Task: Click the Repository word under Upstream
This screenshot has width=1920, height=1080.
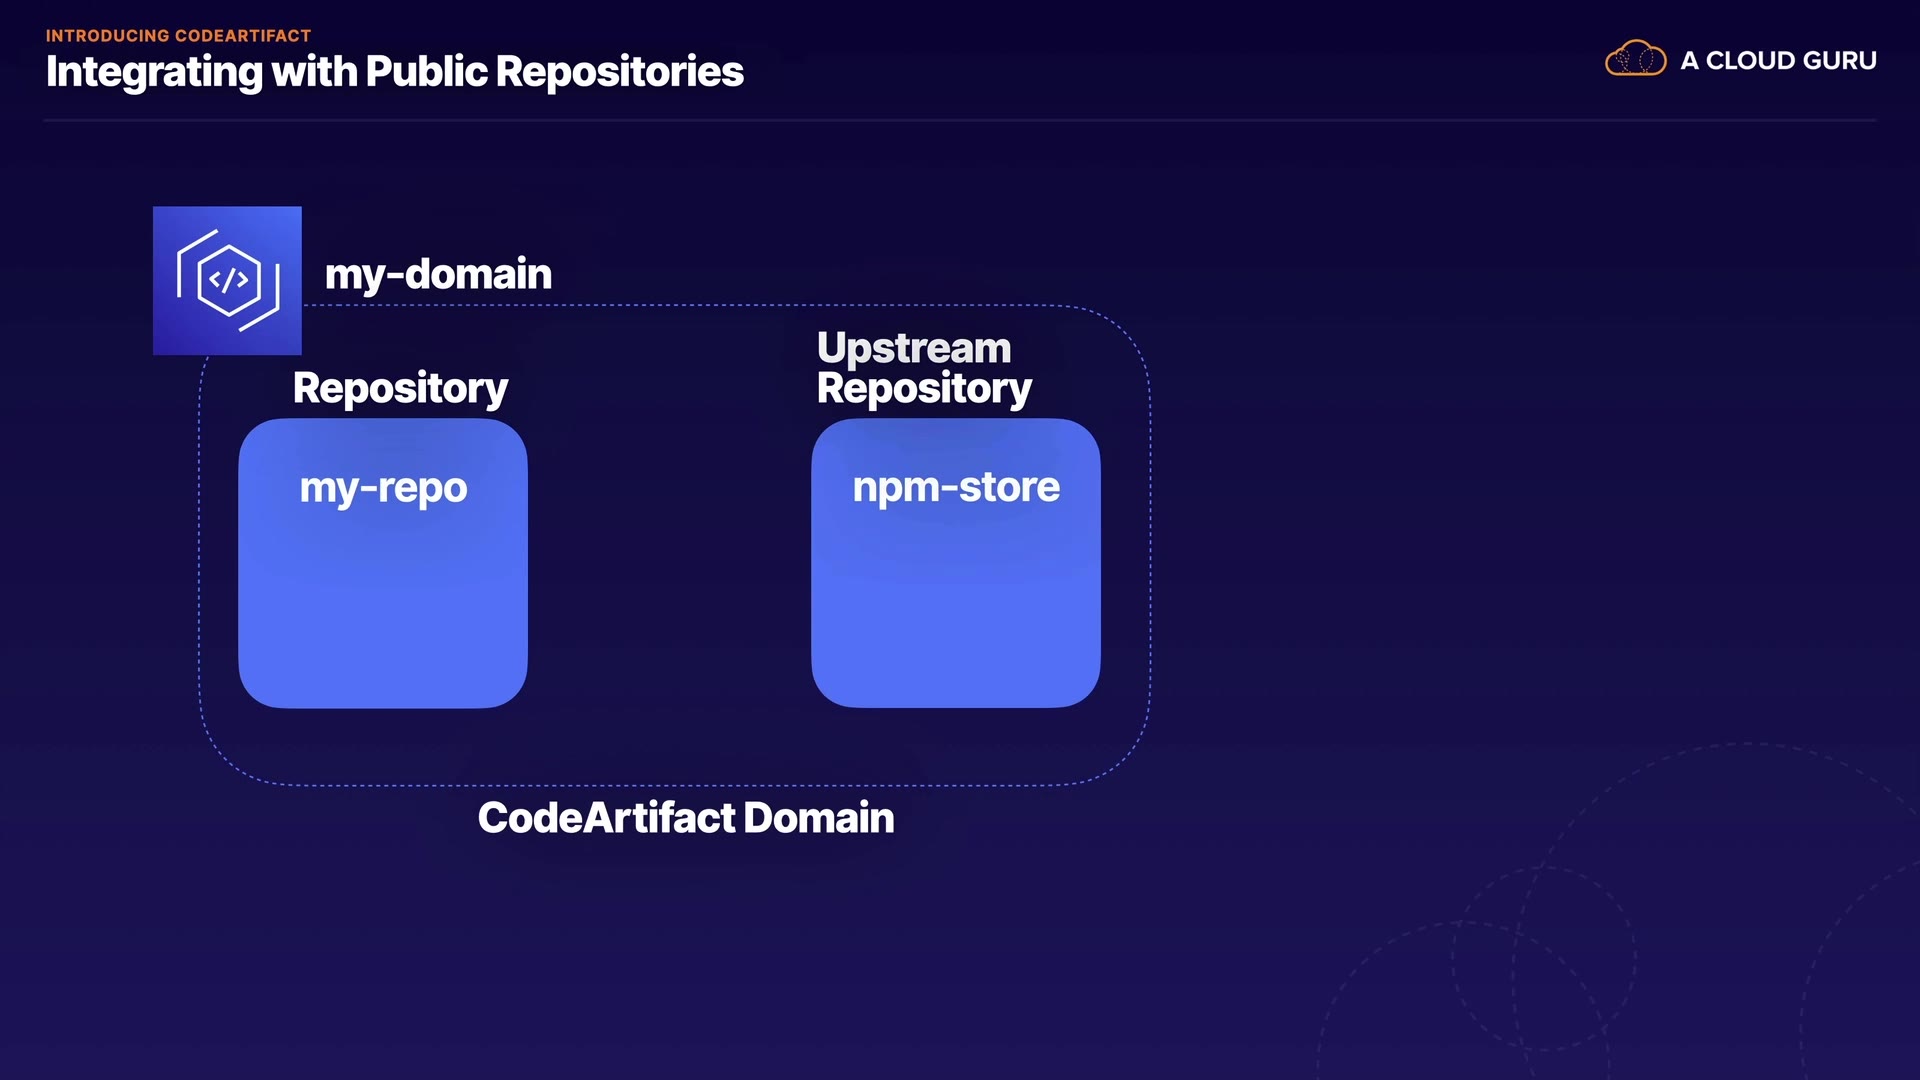Action: coord(924,388)
